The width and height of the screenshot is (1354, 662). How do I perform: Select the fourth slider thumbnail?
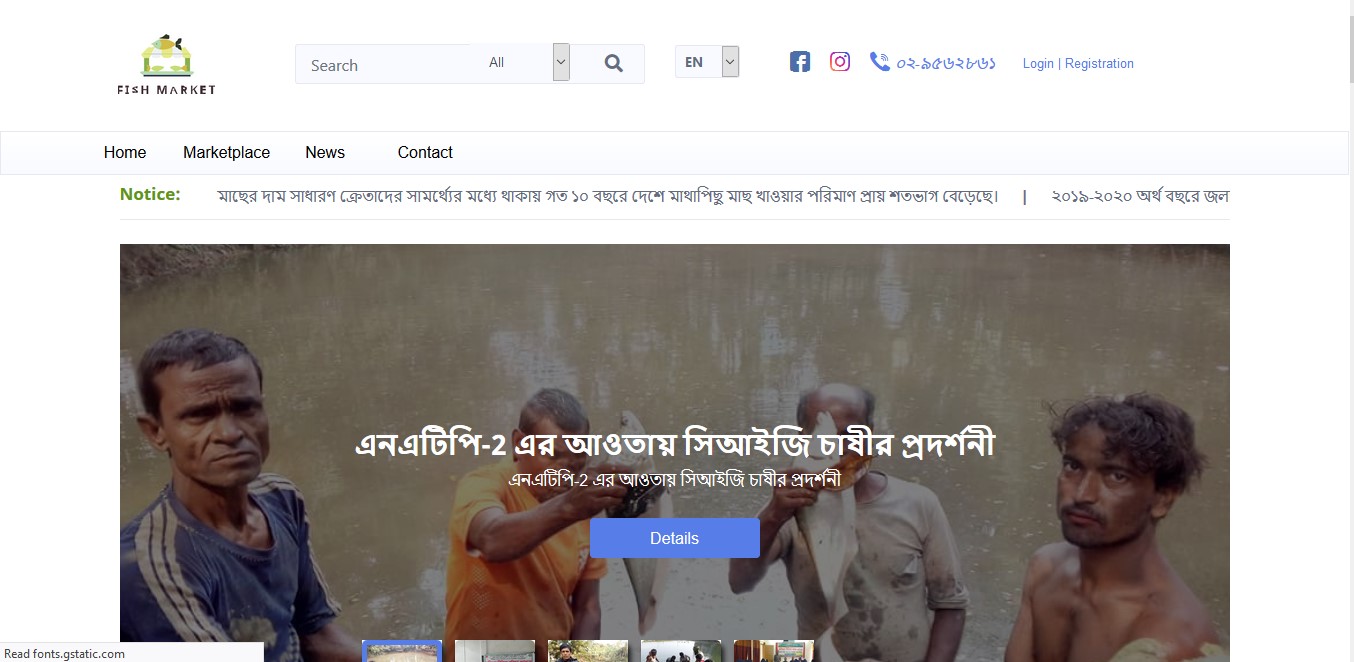pos(681,651)
